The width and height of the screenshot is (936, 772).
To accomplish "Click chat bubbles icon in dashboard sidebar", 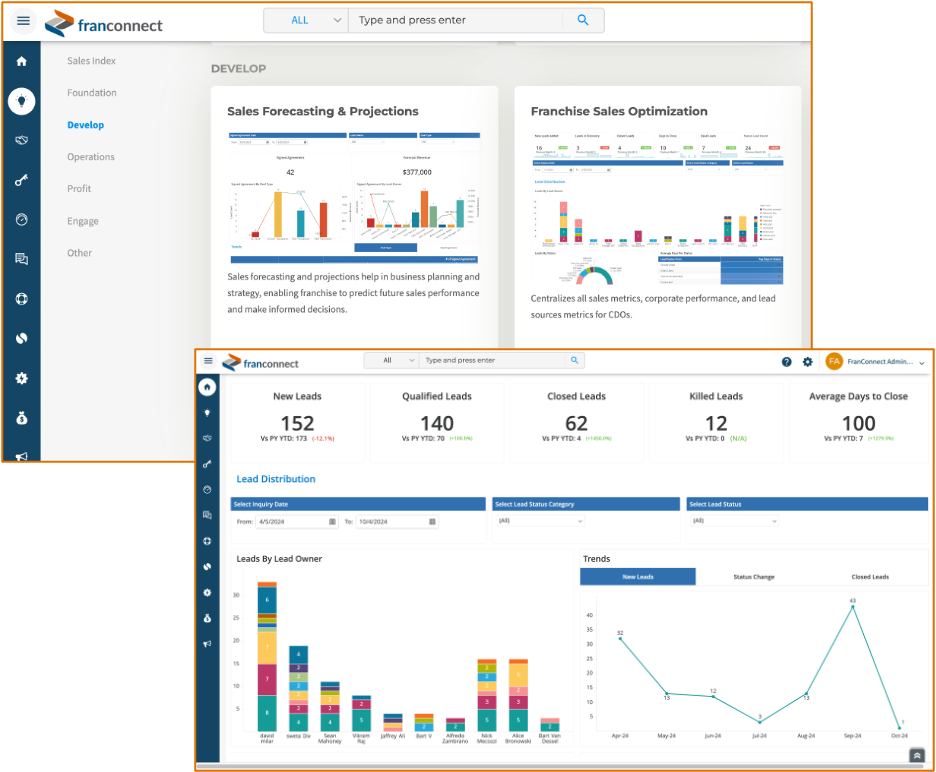I will [207, 515].
